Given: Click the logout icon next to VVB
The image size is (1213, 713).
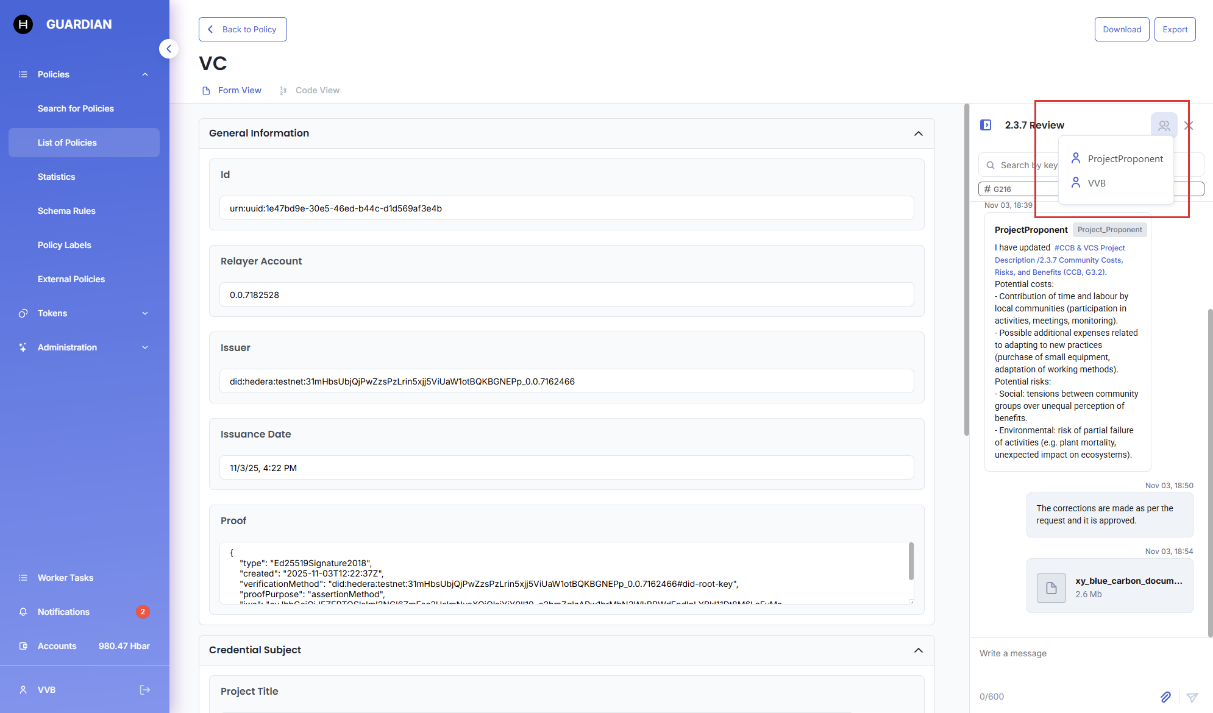Looking at the screenshot, I should pyautogui.click(x=145, y=690).
